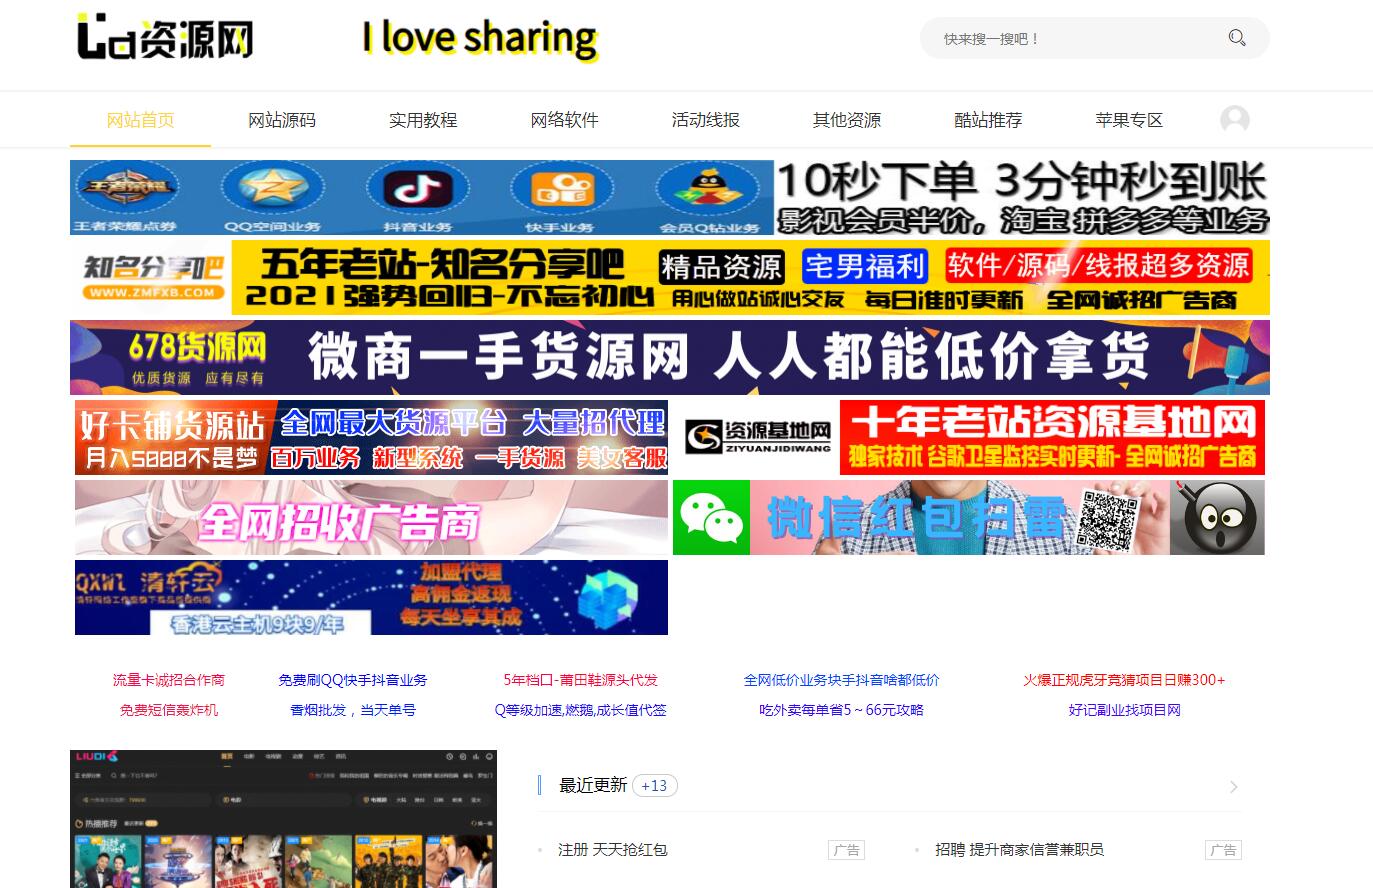Viewport: 1373px width, 888px height.
Task: Click the 知名分享吧 logo
Action: point(151,277)
